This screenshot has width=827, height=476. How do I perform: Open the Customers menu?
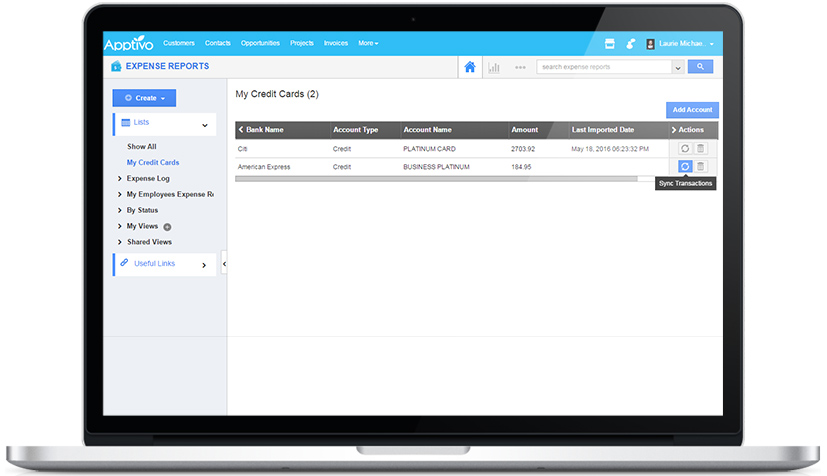(179, 44)
